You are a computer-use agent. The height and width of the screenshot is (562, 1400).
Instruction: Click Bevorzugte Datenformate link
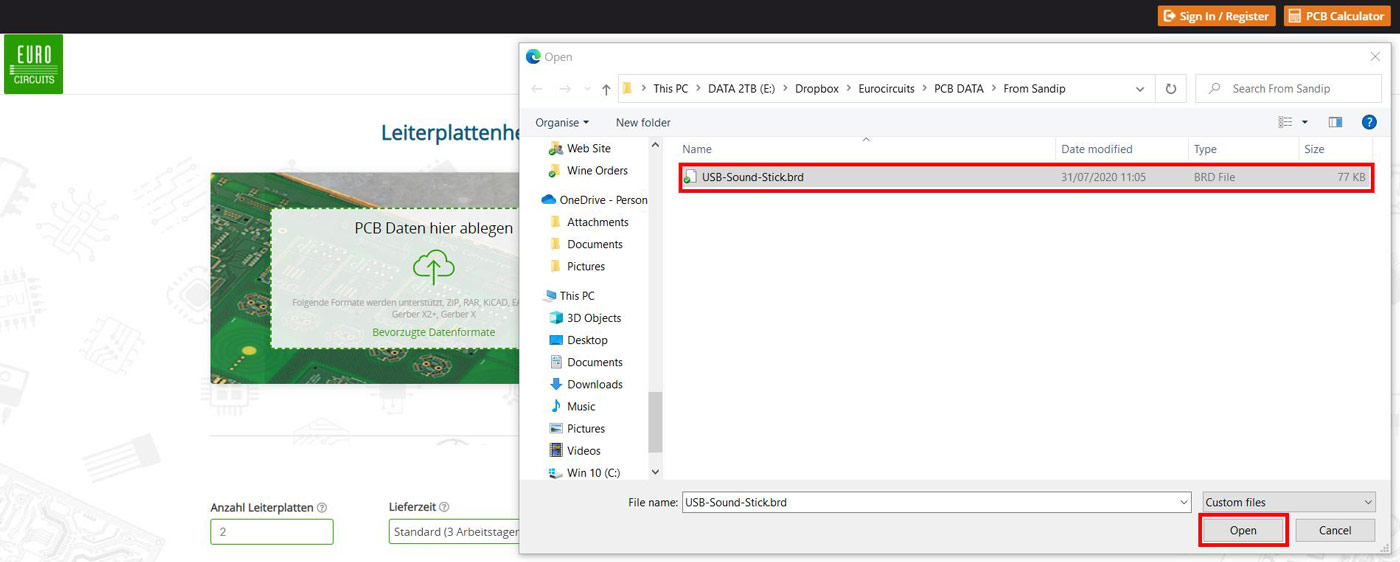[433, 332]
